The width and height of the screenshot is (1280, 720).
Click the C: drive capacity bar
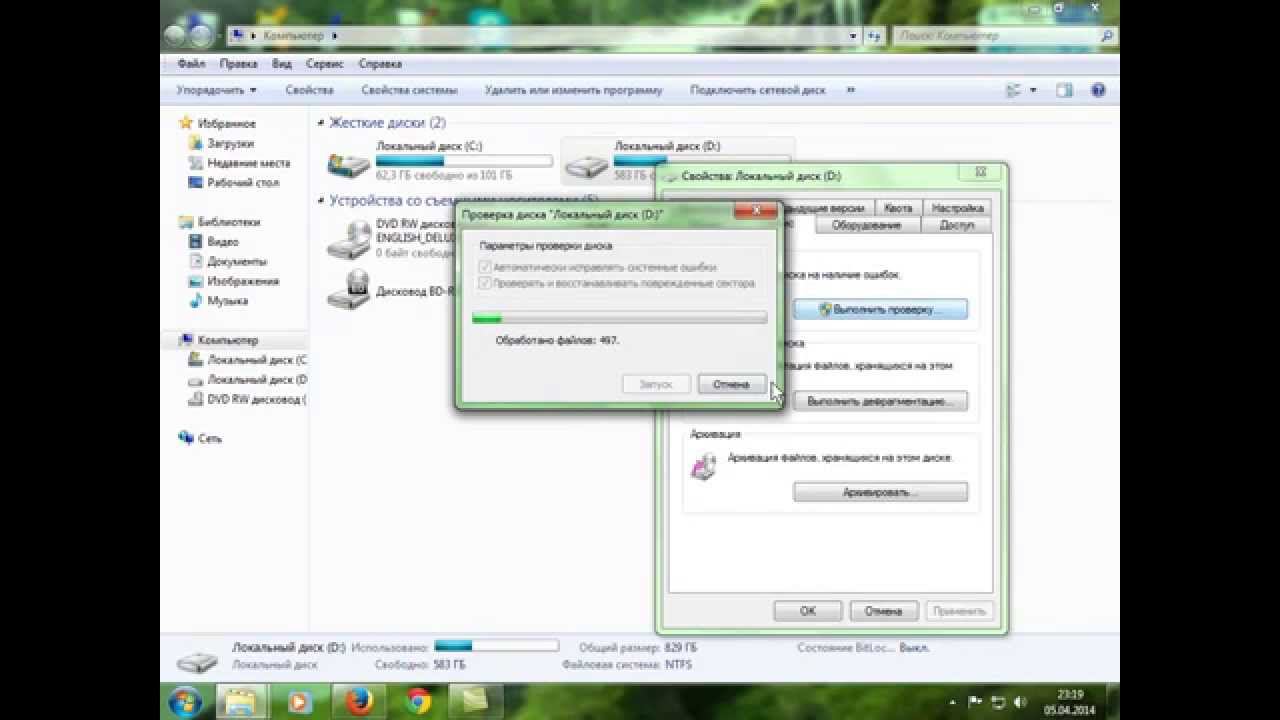point(464,160)
